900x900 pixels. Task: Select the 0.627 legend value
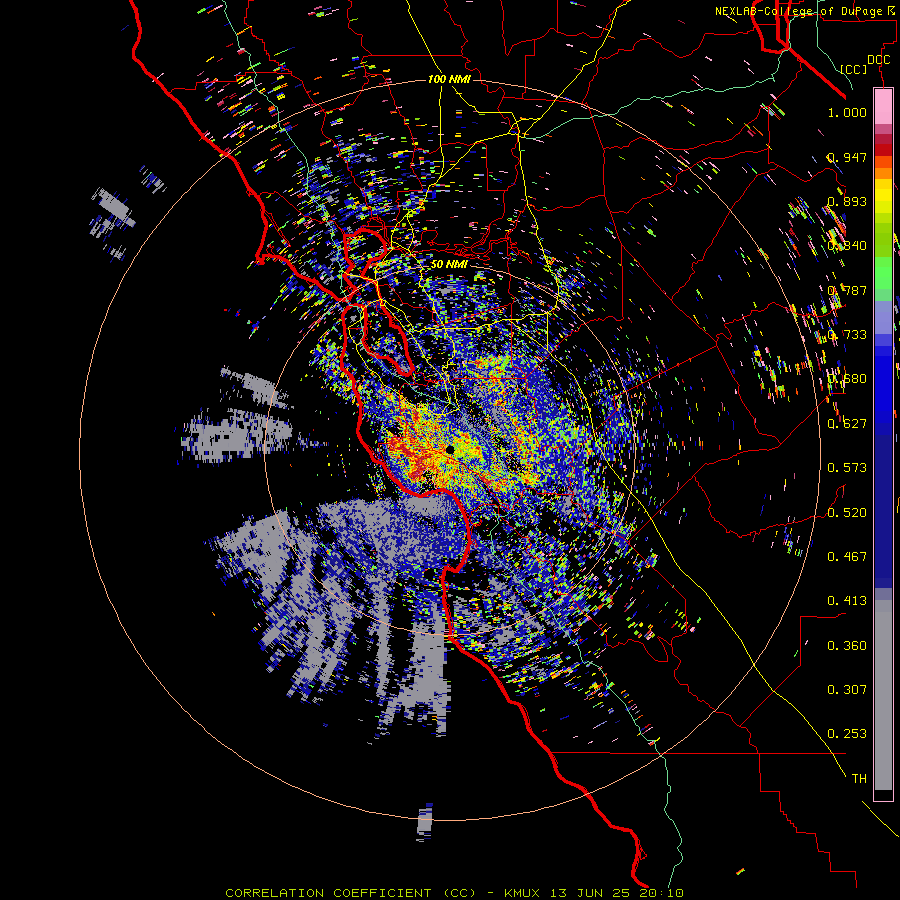(x=847, y=424)
